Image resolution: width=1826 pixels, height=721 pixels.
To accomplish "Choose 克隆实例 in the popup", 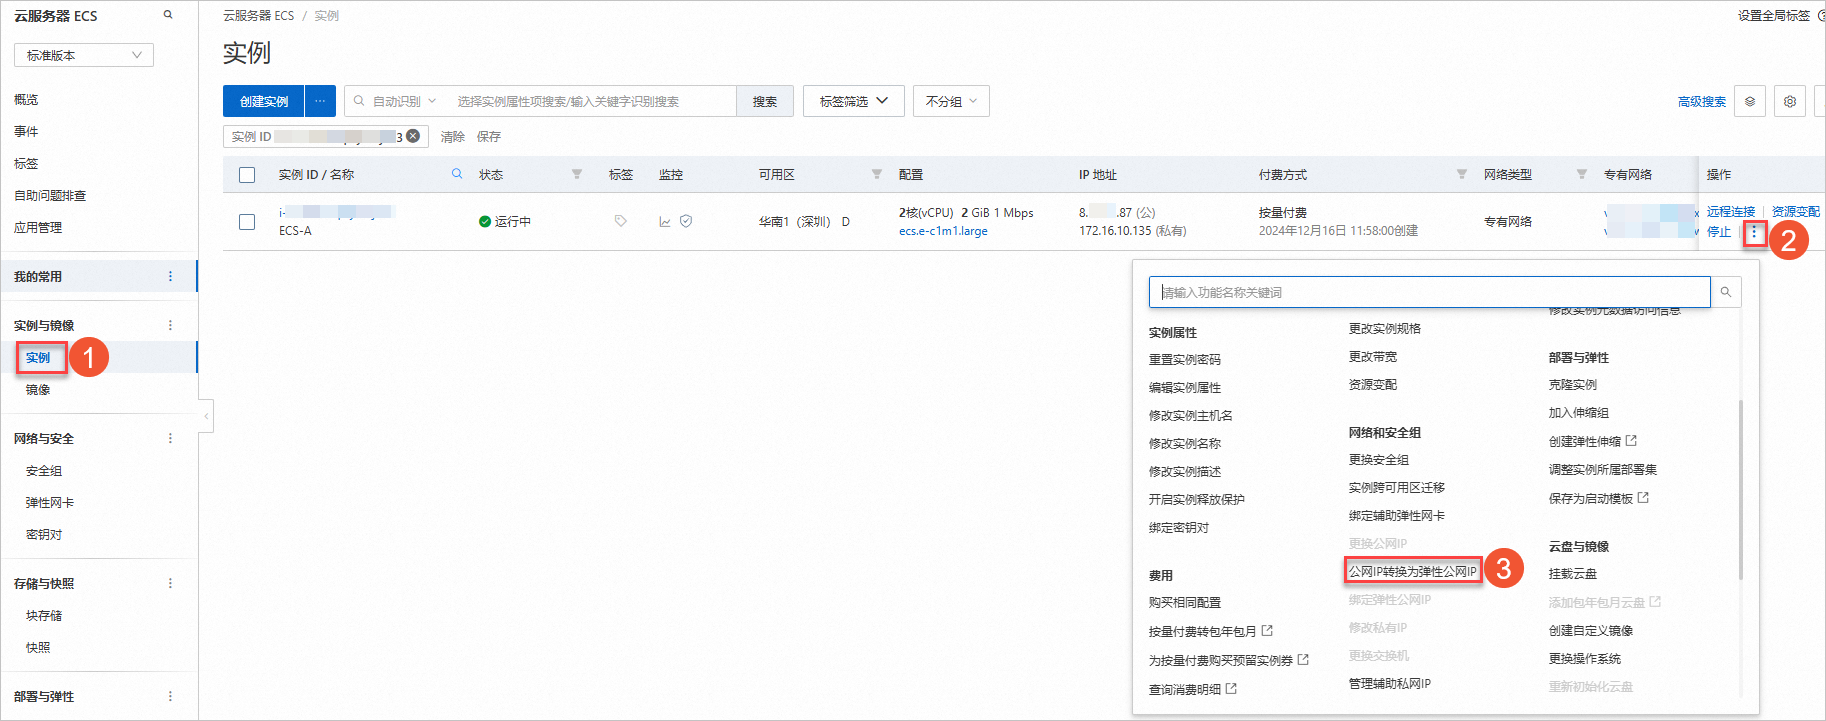I will (1573, 384).
